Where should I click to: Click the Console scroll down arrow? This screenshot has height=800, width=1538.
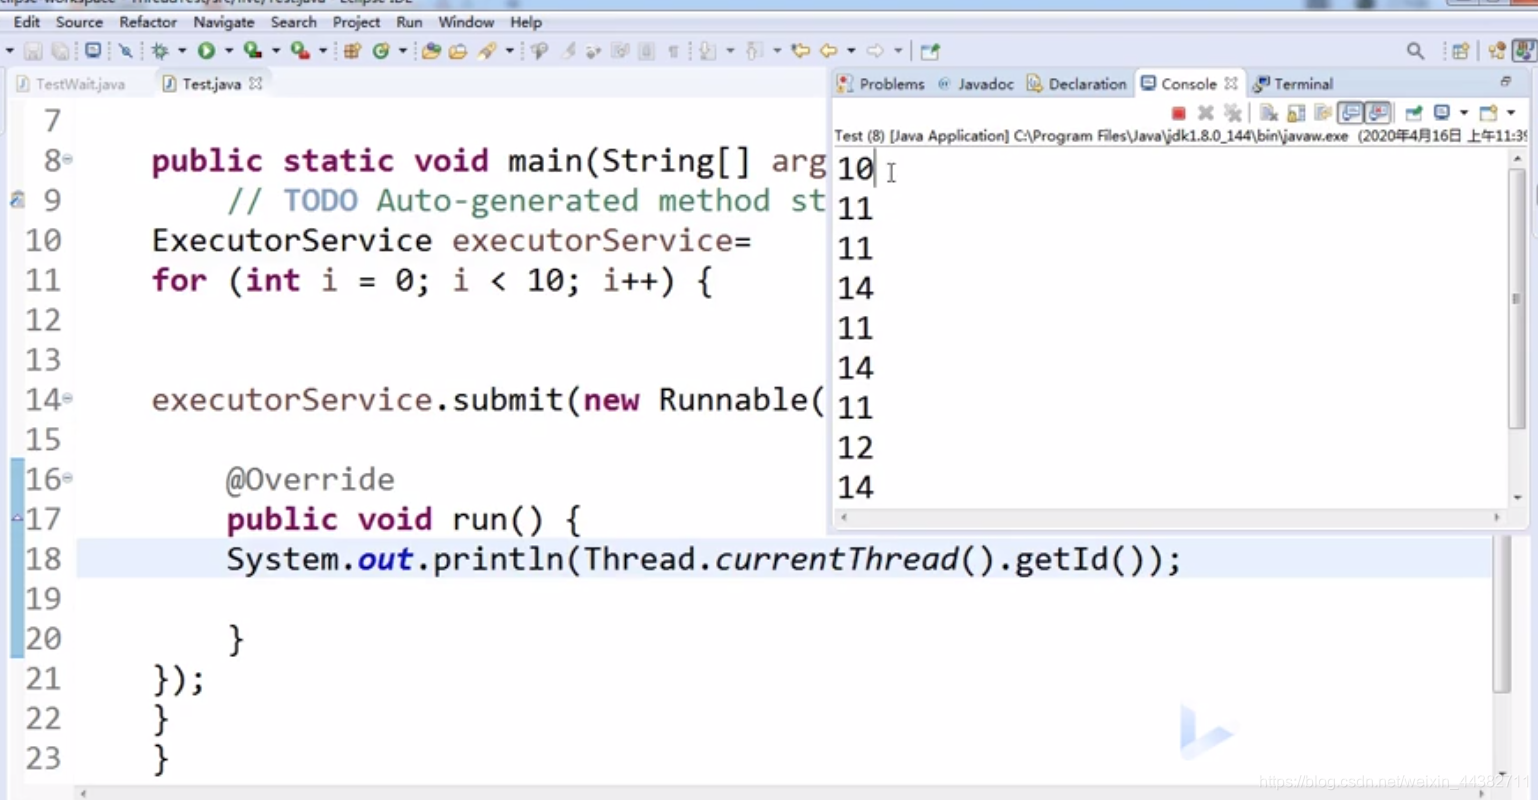coord(1517,497)
